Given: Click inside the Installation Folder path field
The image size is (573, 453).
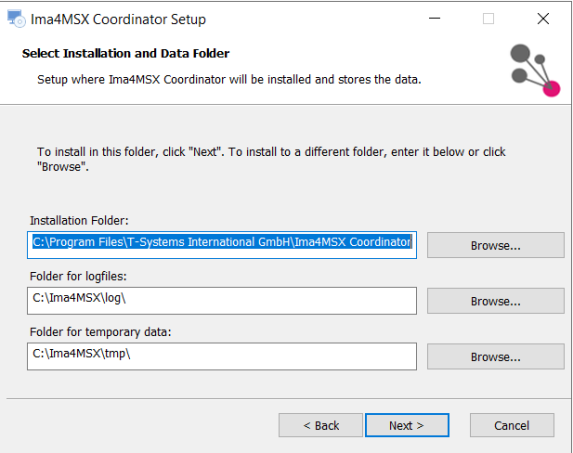Looking at the screenshot, I should (222, 245).
